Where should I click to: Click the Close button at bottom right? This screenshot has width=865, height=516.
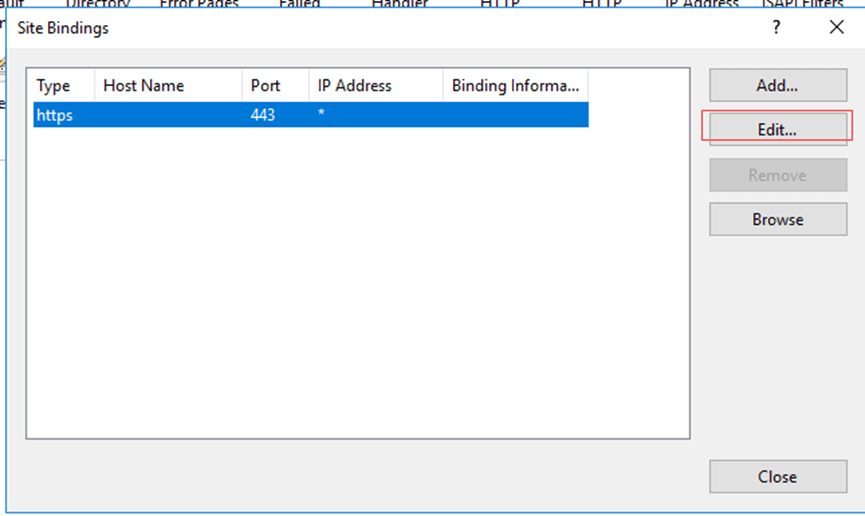coord(776,477)
